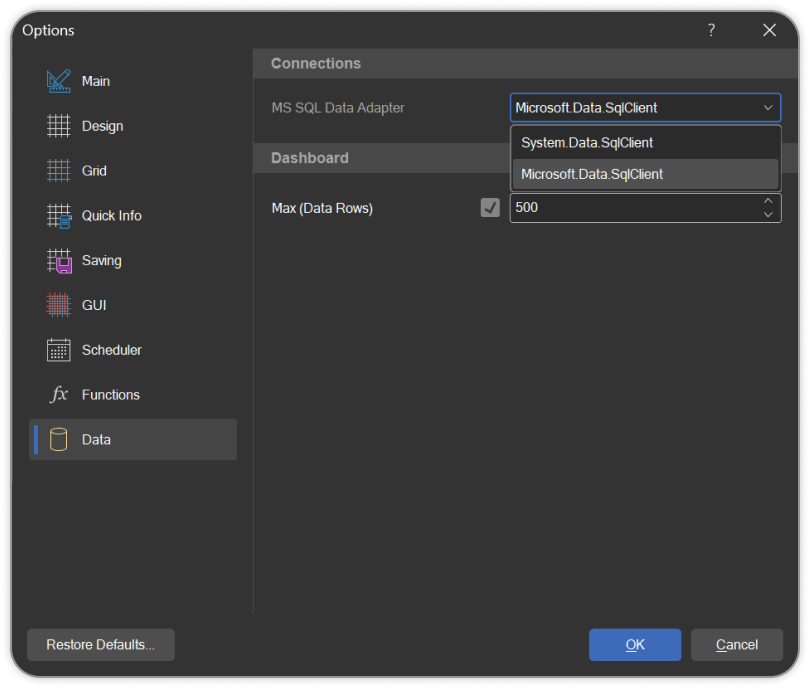Viewport: 810px width, 688px height.
Task: Confirm with the OK button
Action: (635, 645)
